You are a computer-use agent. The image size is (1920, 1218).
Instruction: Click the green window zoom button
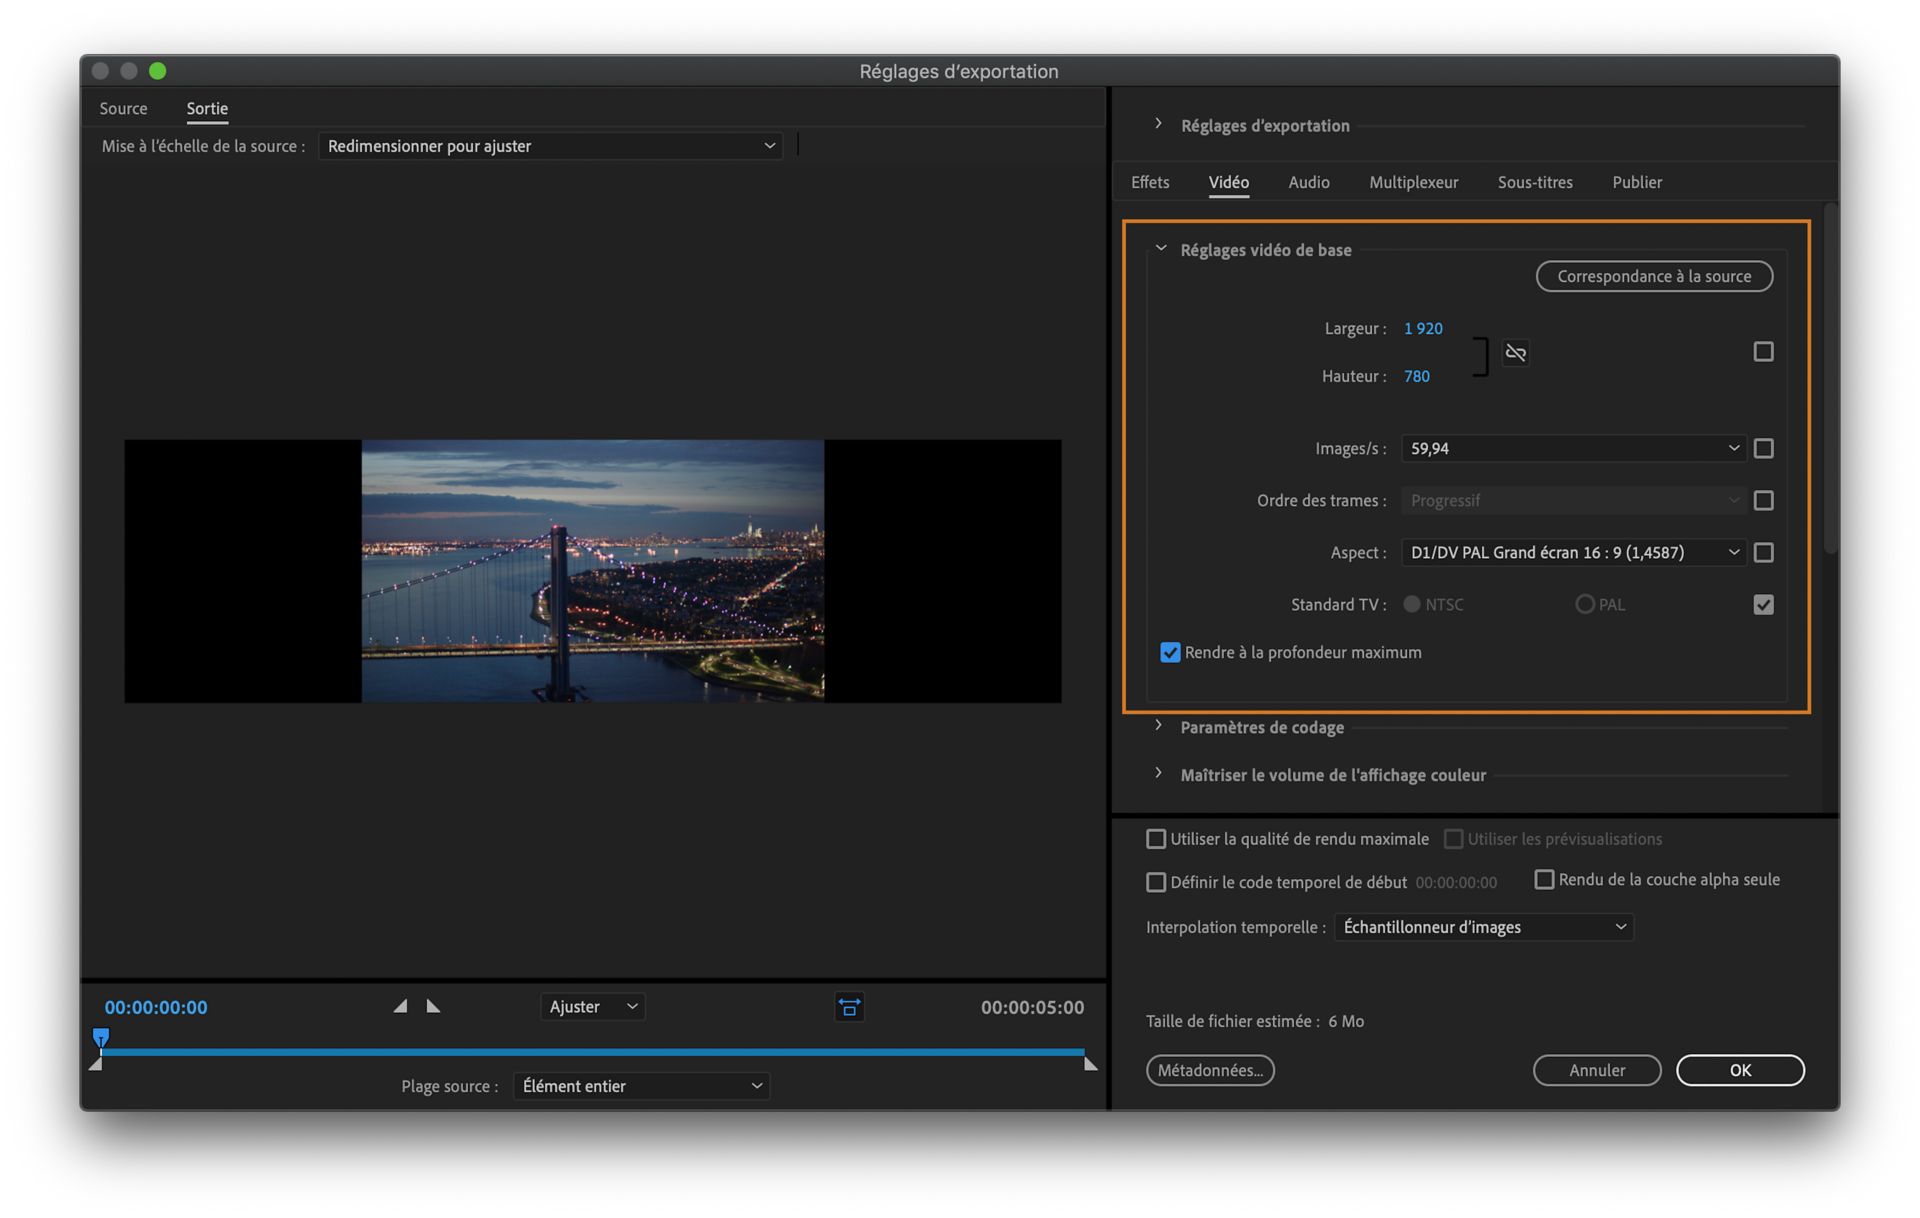pos(157,71)
